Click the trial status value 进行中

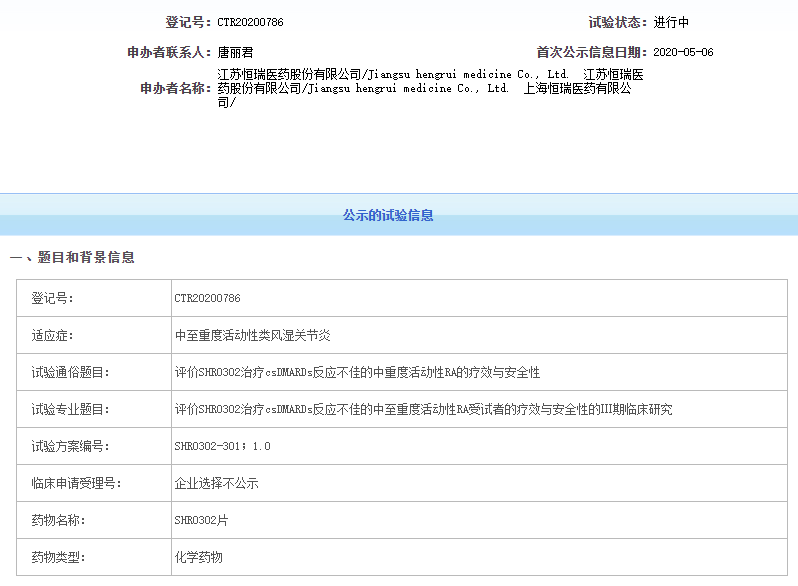point(671,22)
